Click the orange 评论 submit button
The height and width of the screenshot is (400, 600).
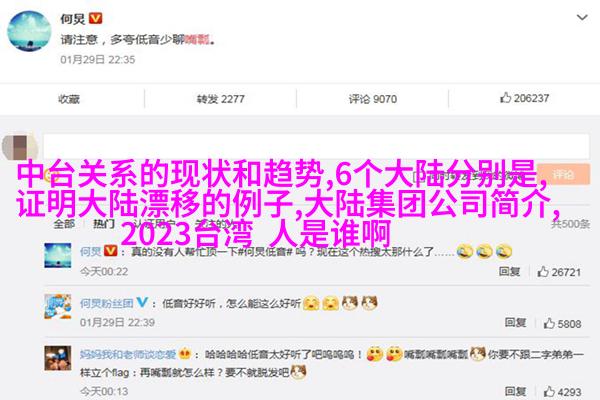(x=563, y=175)
